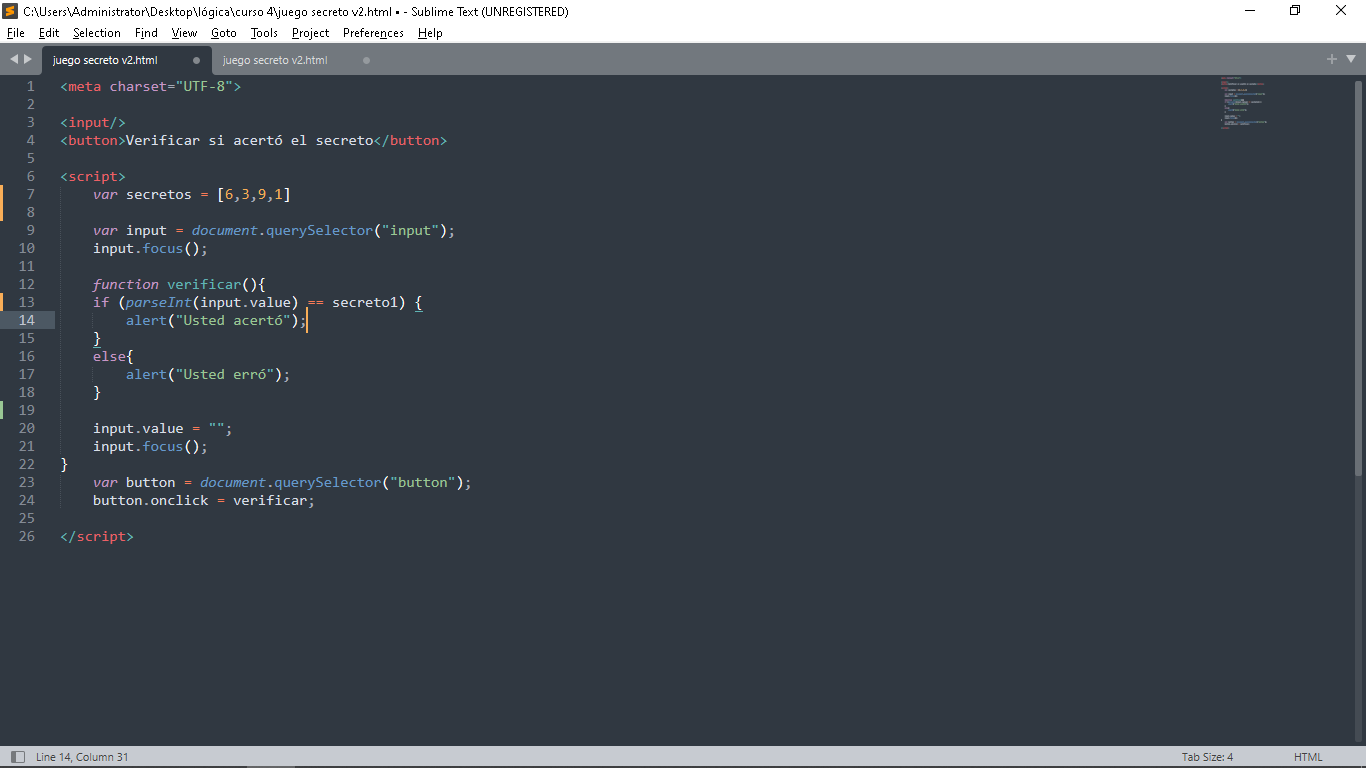Click line number 26 in the gutter
Viewport: 1366px width, 768px height.
coord(26,536)
